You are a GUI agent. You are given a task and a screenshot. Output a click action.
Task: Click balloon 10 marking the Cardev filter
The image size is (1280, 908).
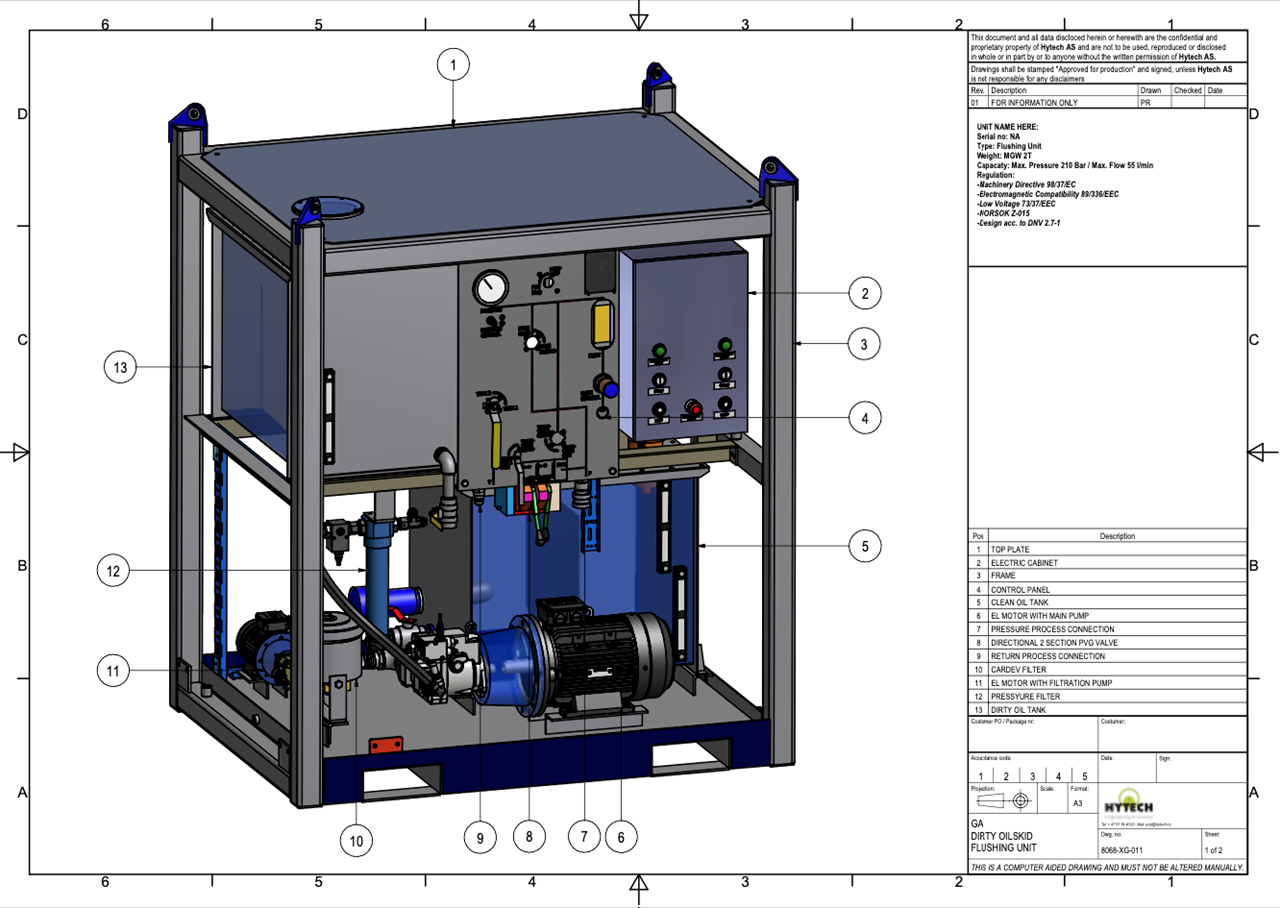pyautogui.click(x=356, y=841)
